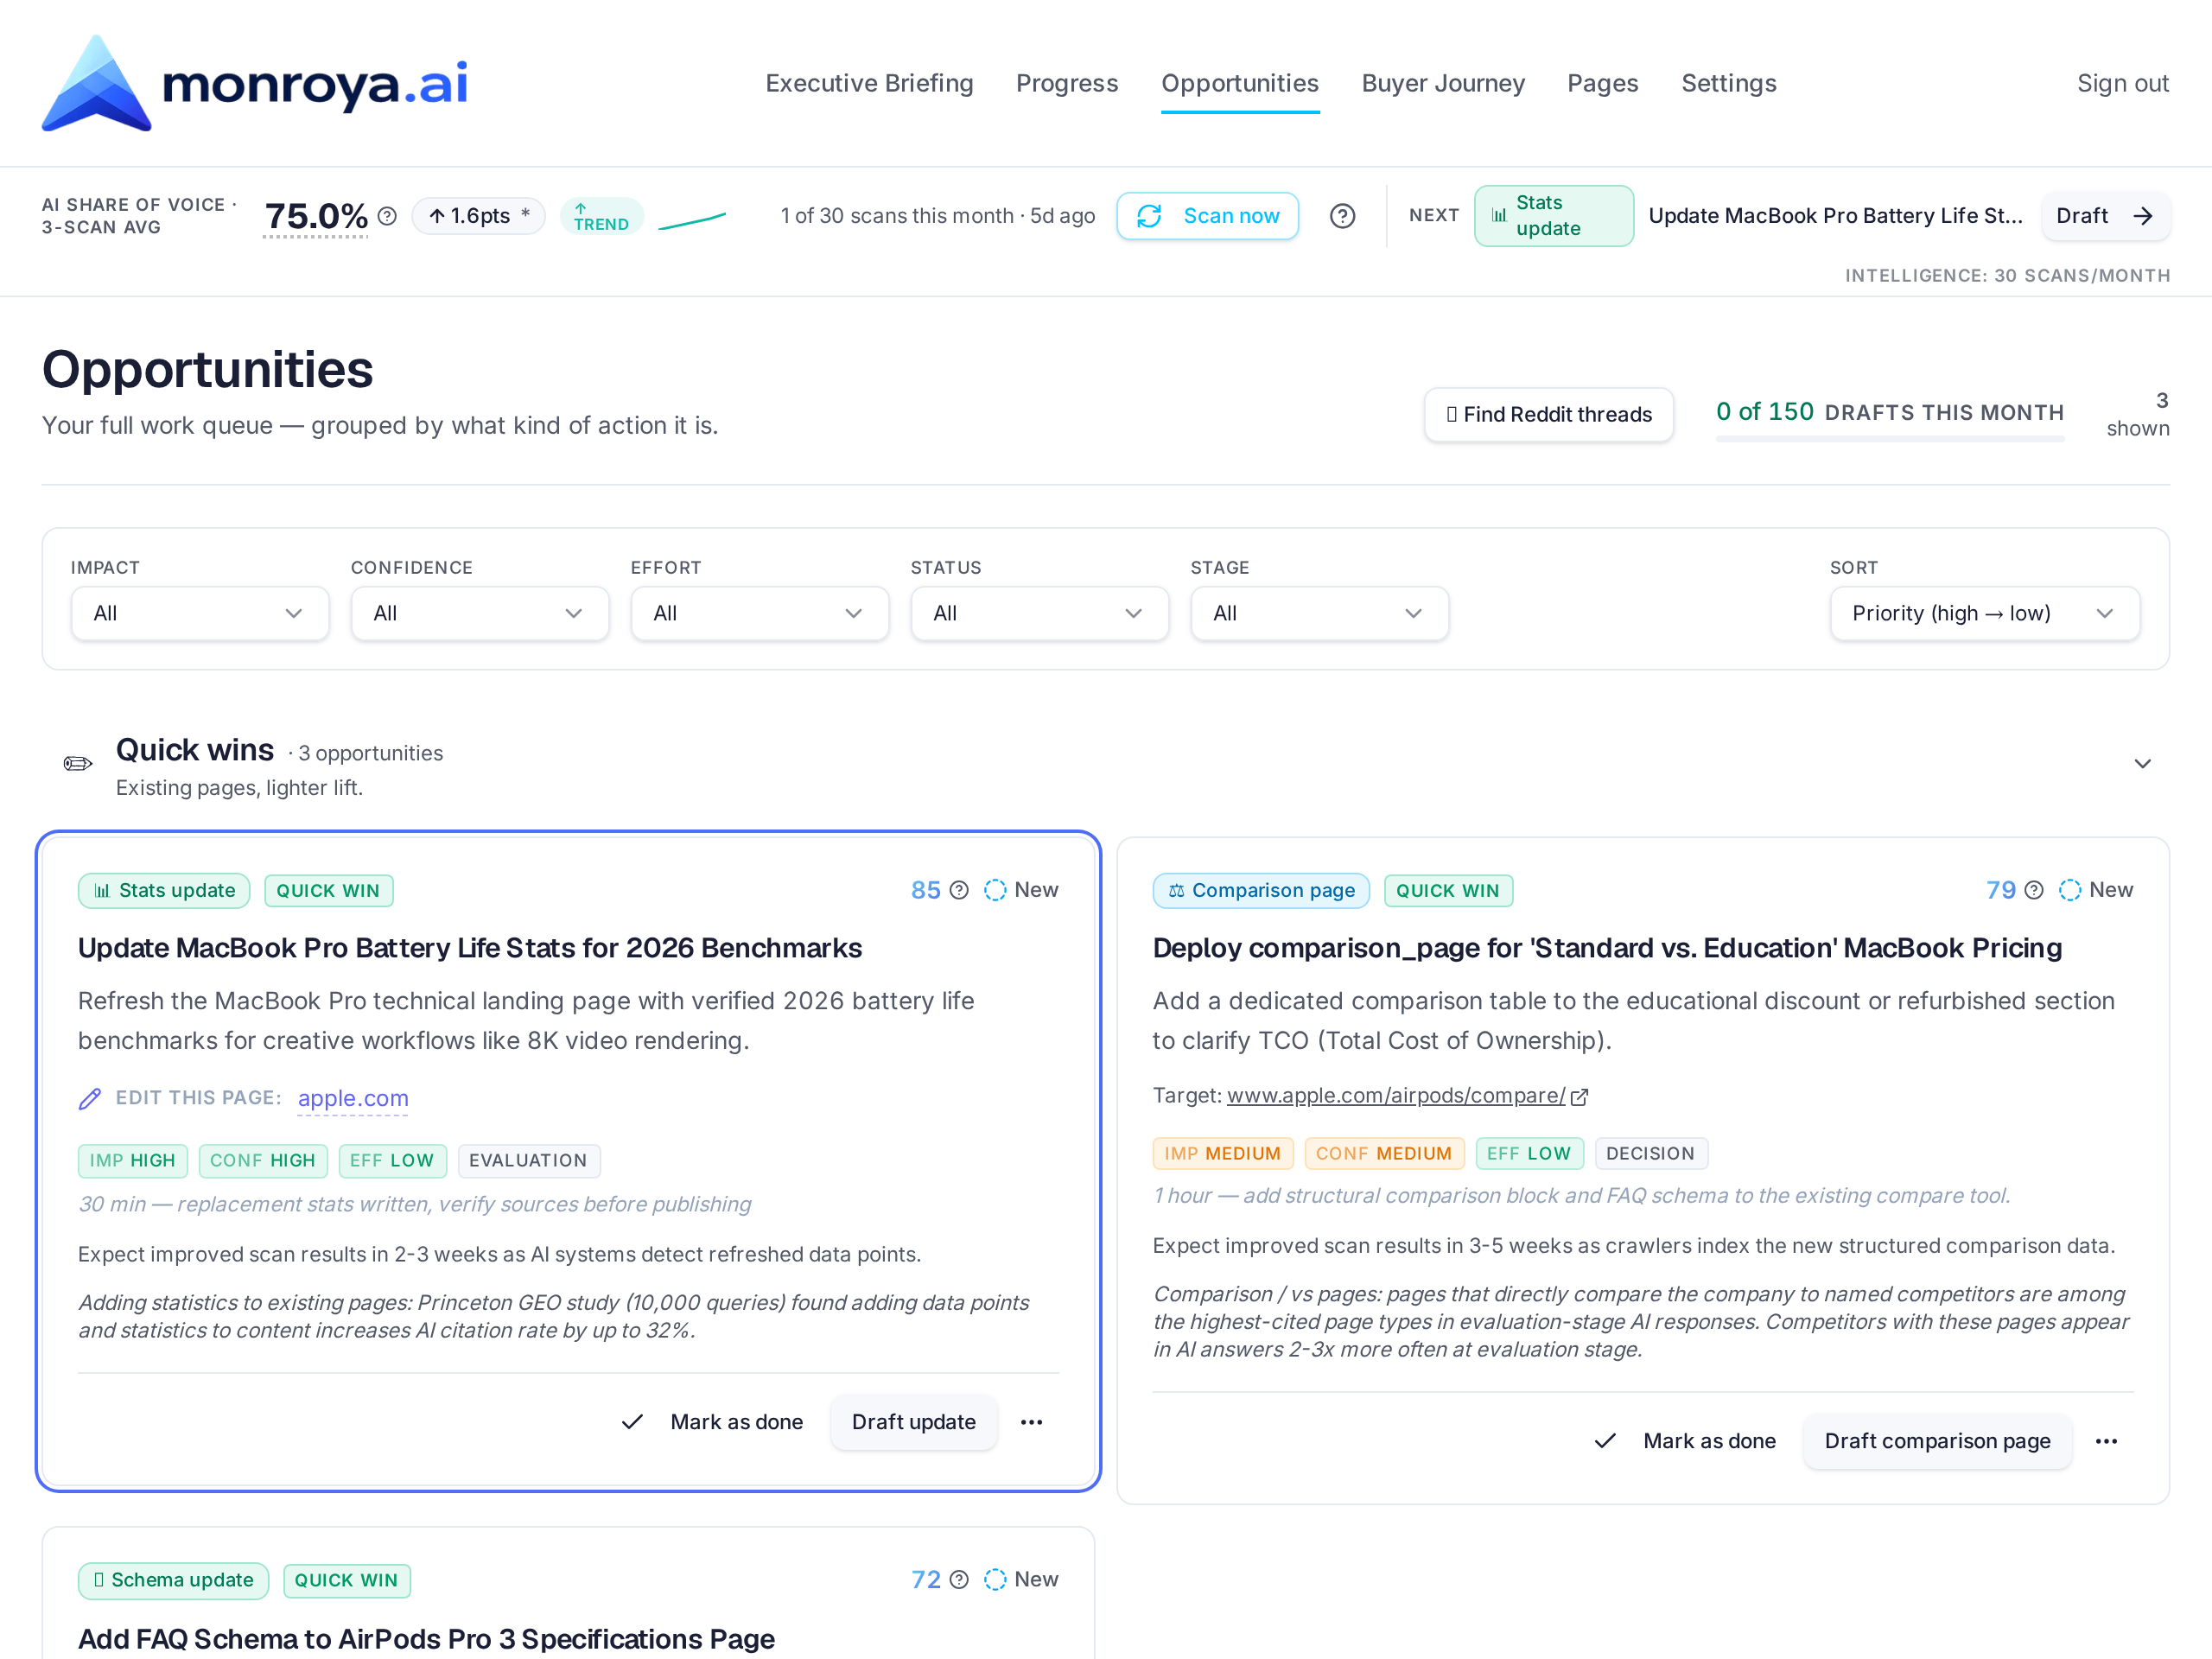
Task: Click the score 79 info icon
Action: pos(2034,890)
